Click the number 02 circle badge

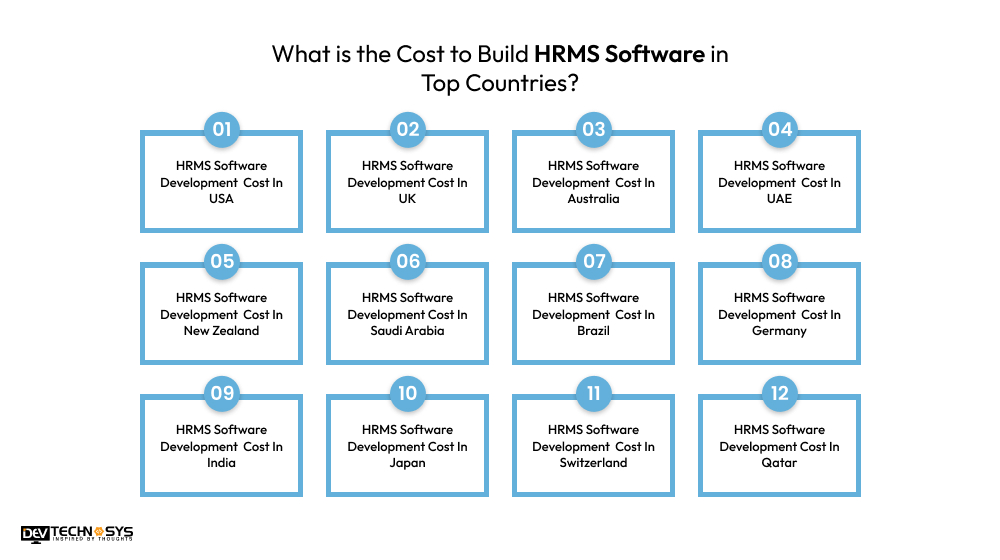[x=408, y=129]
